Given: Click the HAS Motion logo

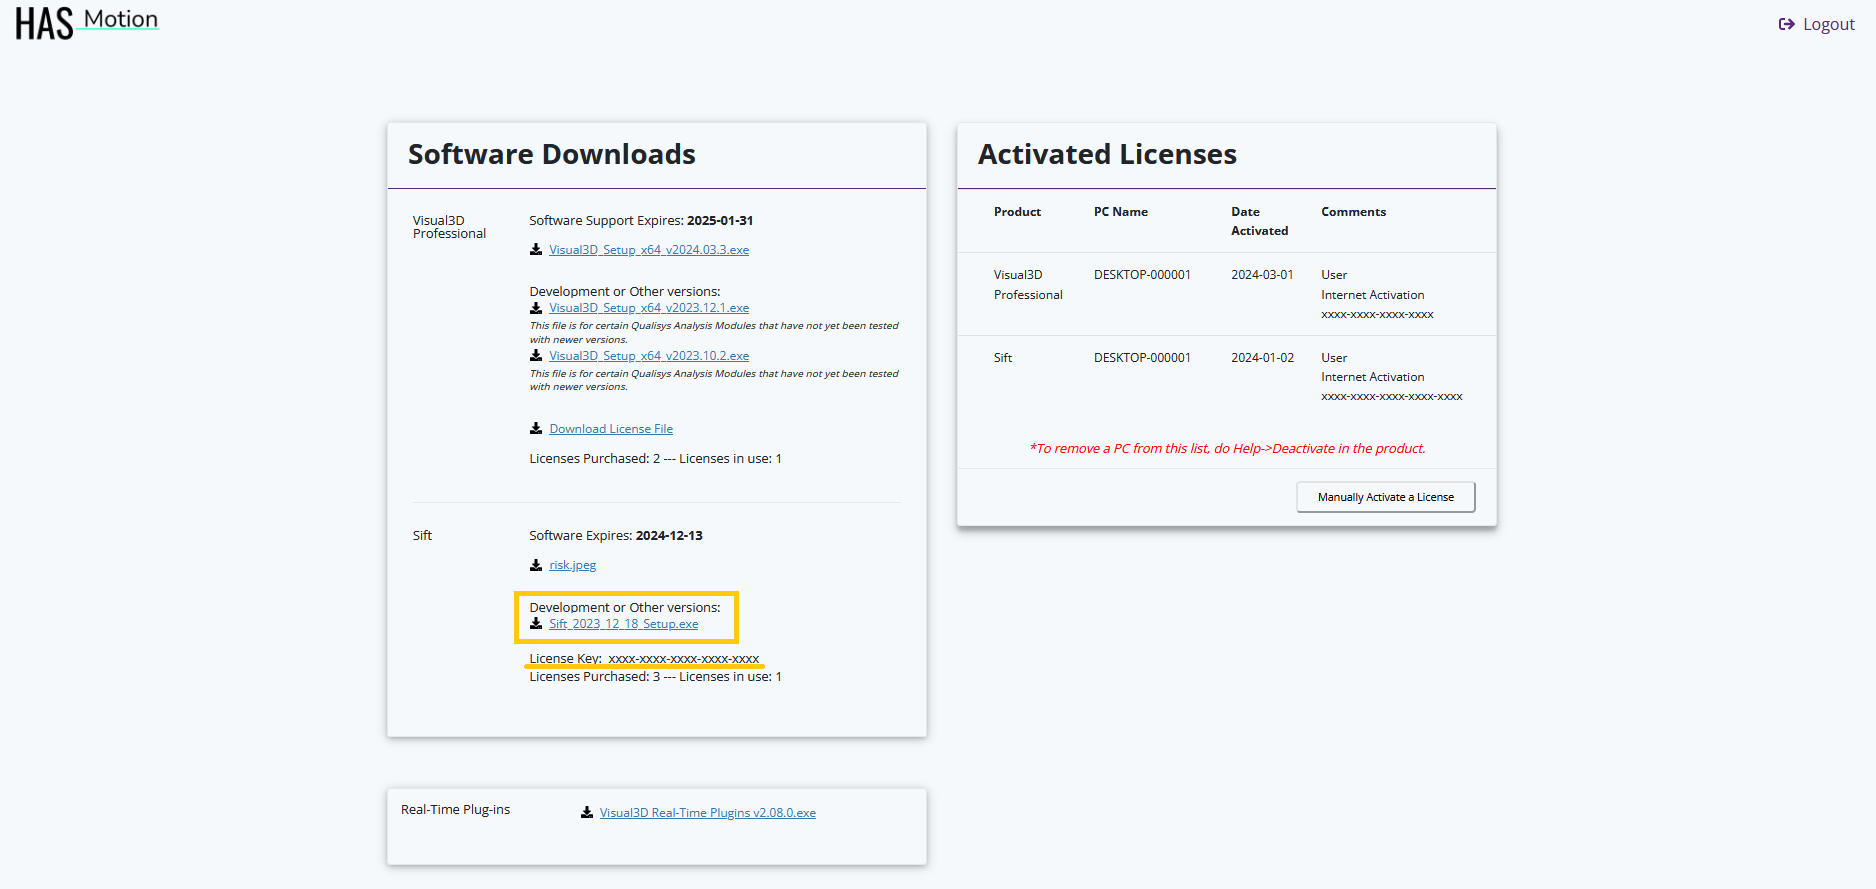Looking at the screenshot, I should [x=87, y=23].
